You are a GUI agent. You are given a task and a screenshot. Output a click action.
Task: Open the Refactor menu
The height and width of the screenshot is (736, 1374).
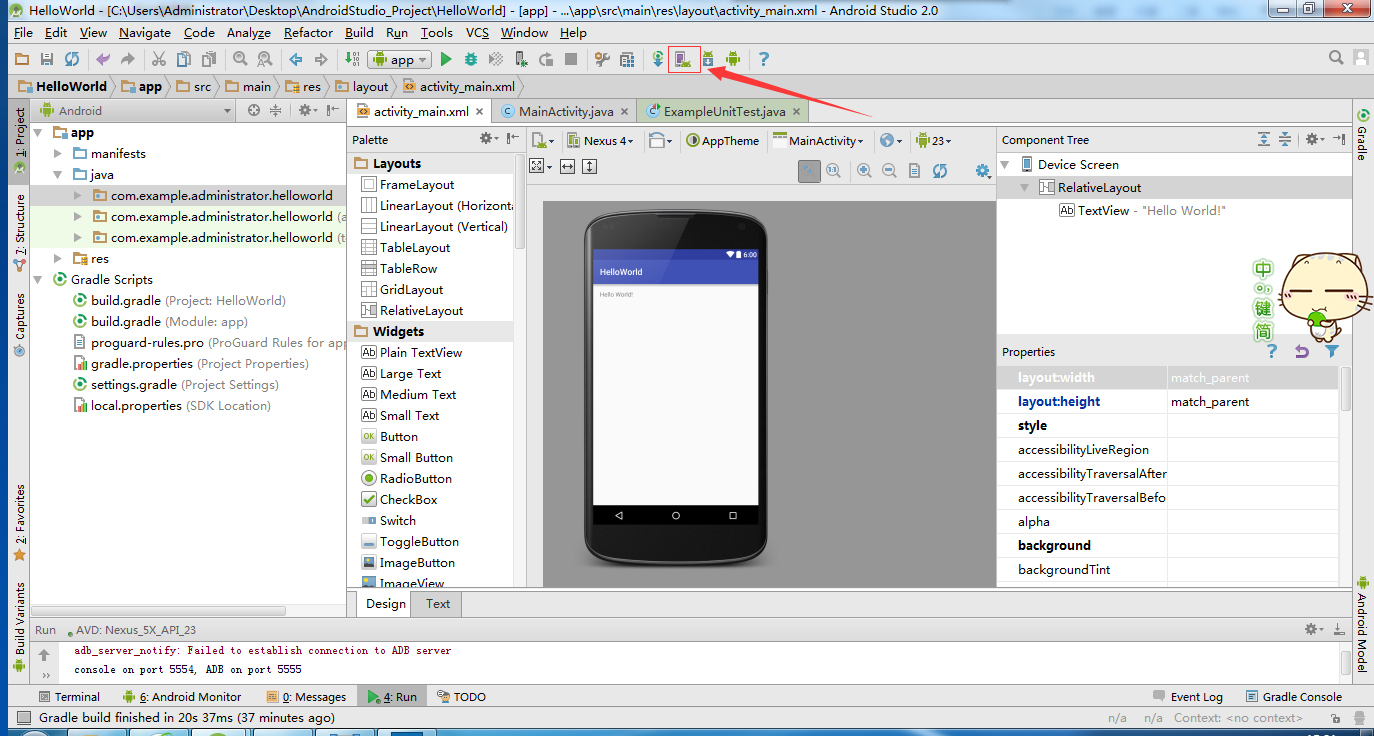coord(308,32)
